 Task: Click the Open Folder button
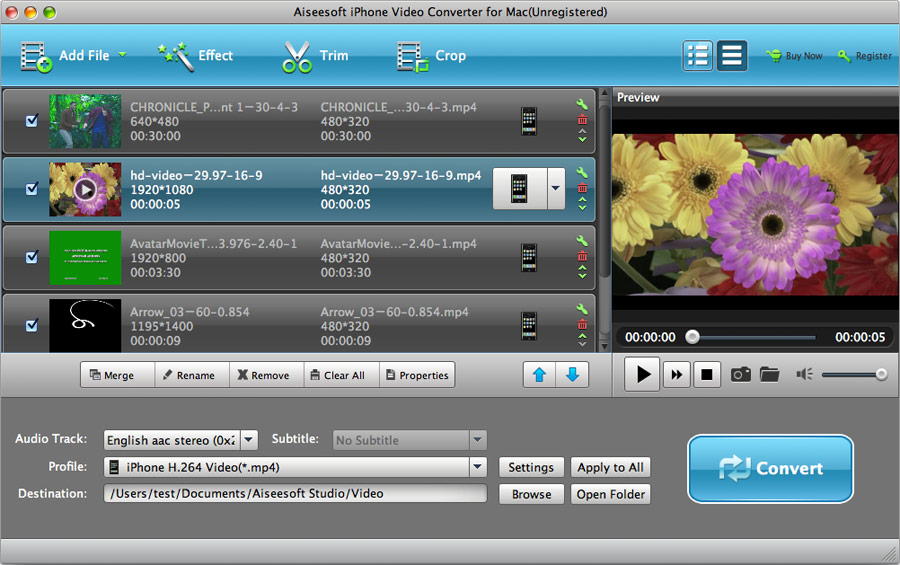point(610,494)
